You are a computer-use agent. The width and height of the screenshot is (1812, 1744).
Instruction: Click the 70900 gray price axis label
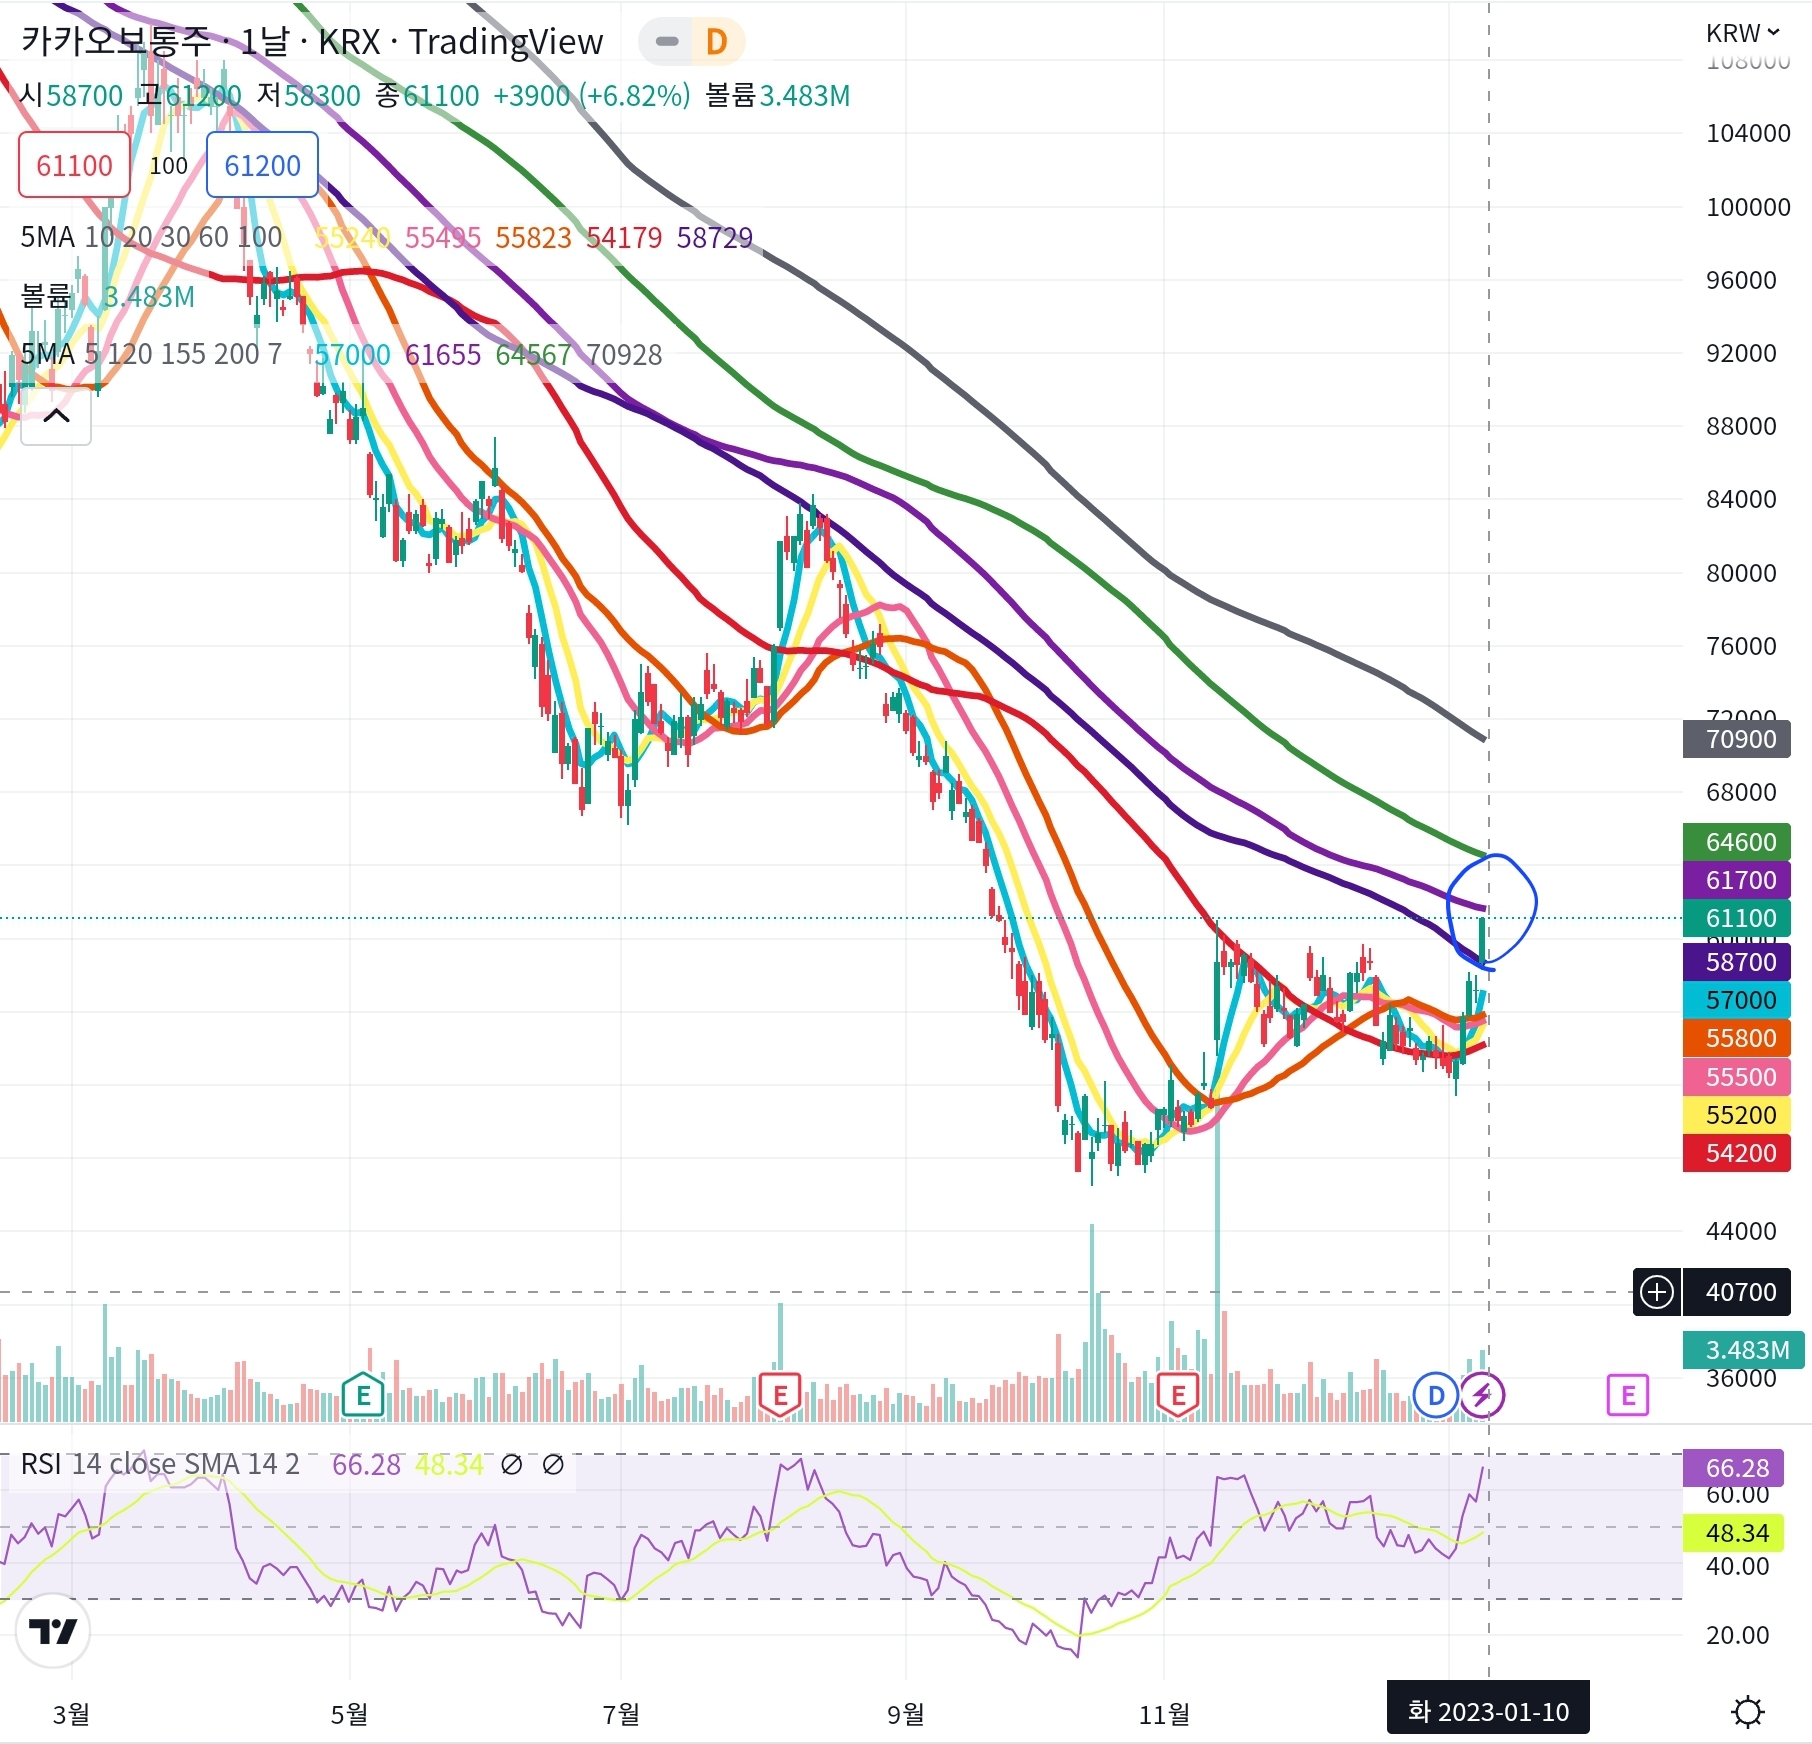coord(1737,739)
